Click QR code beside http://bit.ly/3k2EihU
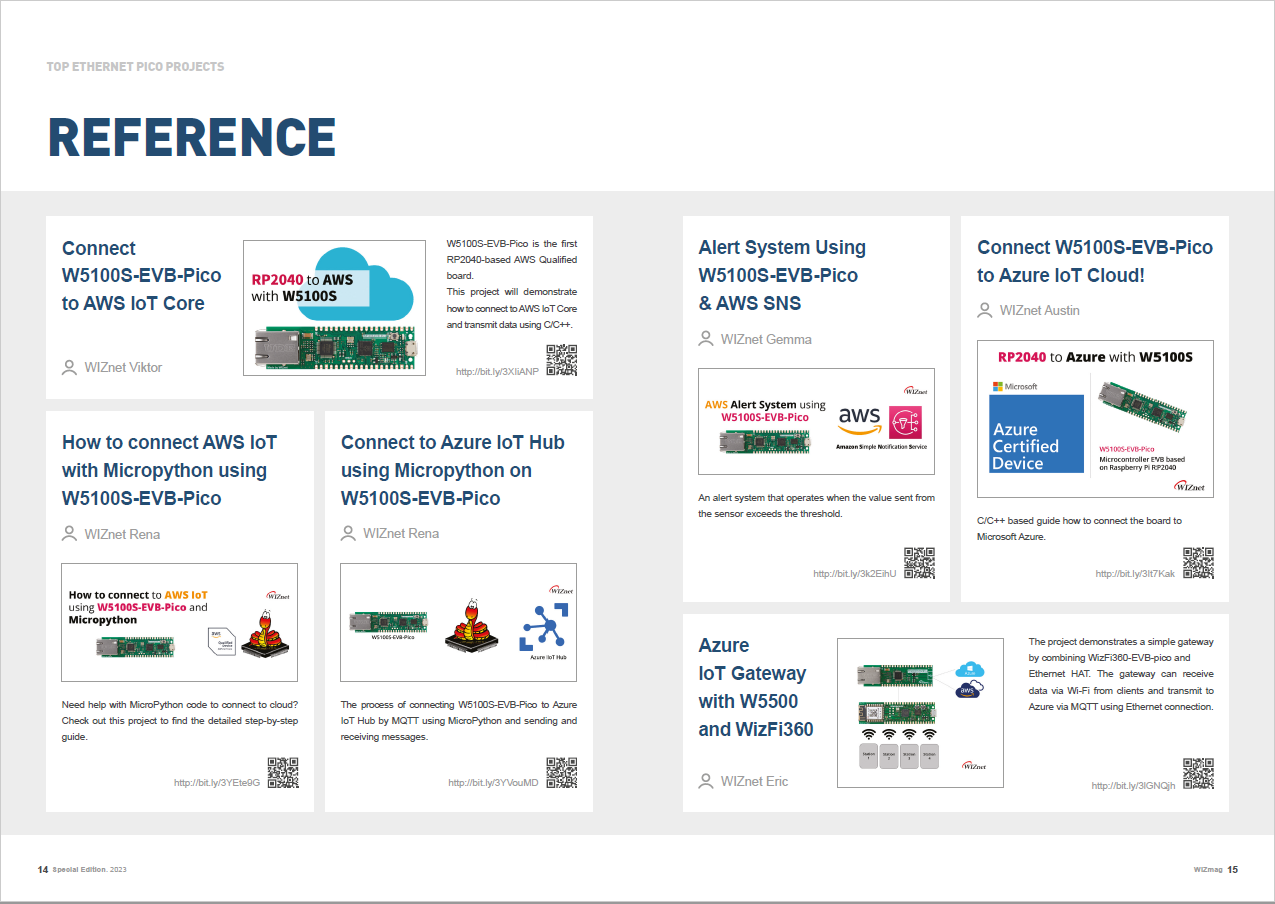The image size is (1275, 904). (919, 563)
